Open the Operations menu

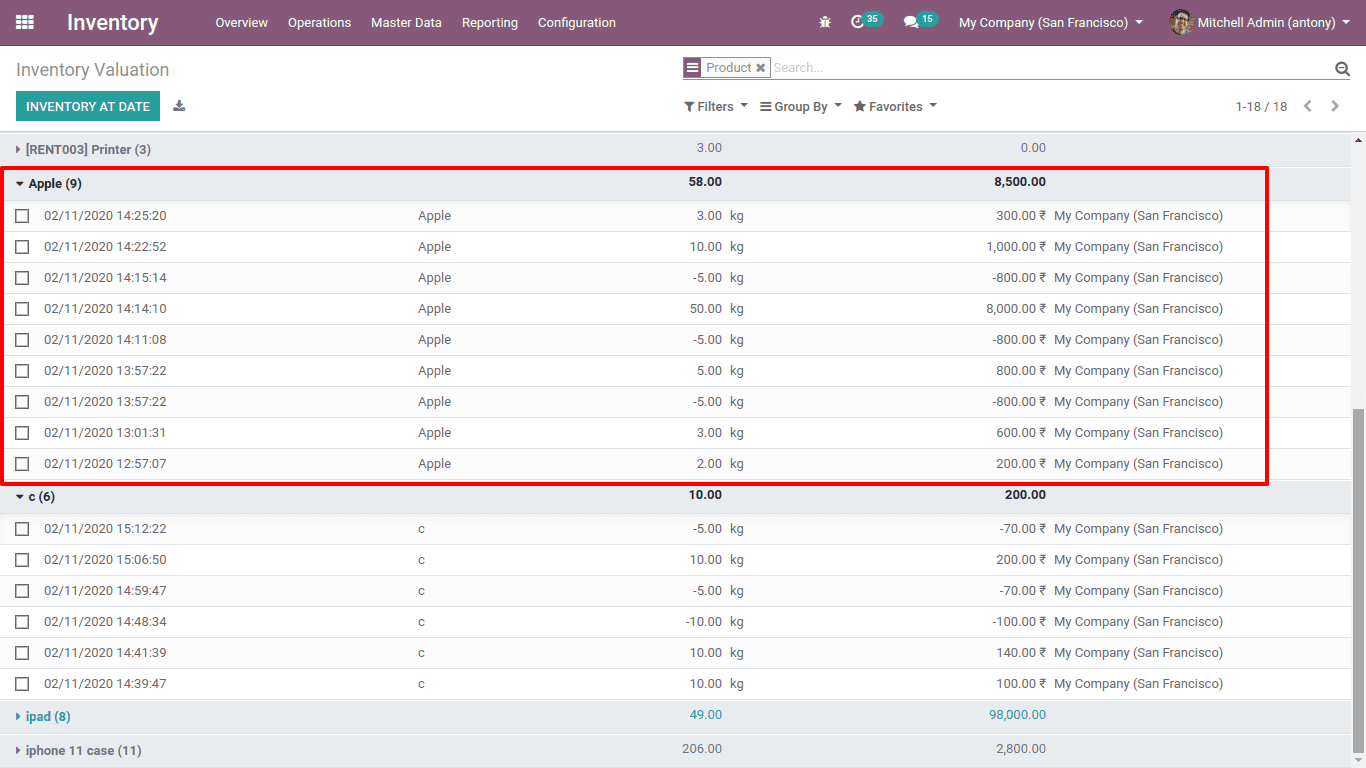pyautogui.click(x=319, y=22)
